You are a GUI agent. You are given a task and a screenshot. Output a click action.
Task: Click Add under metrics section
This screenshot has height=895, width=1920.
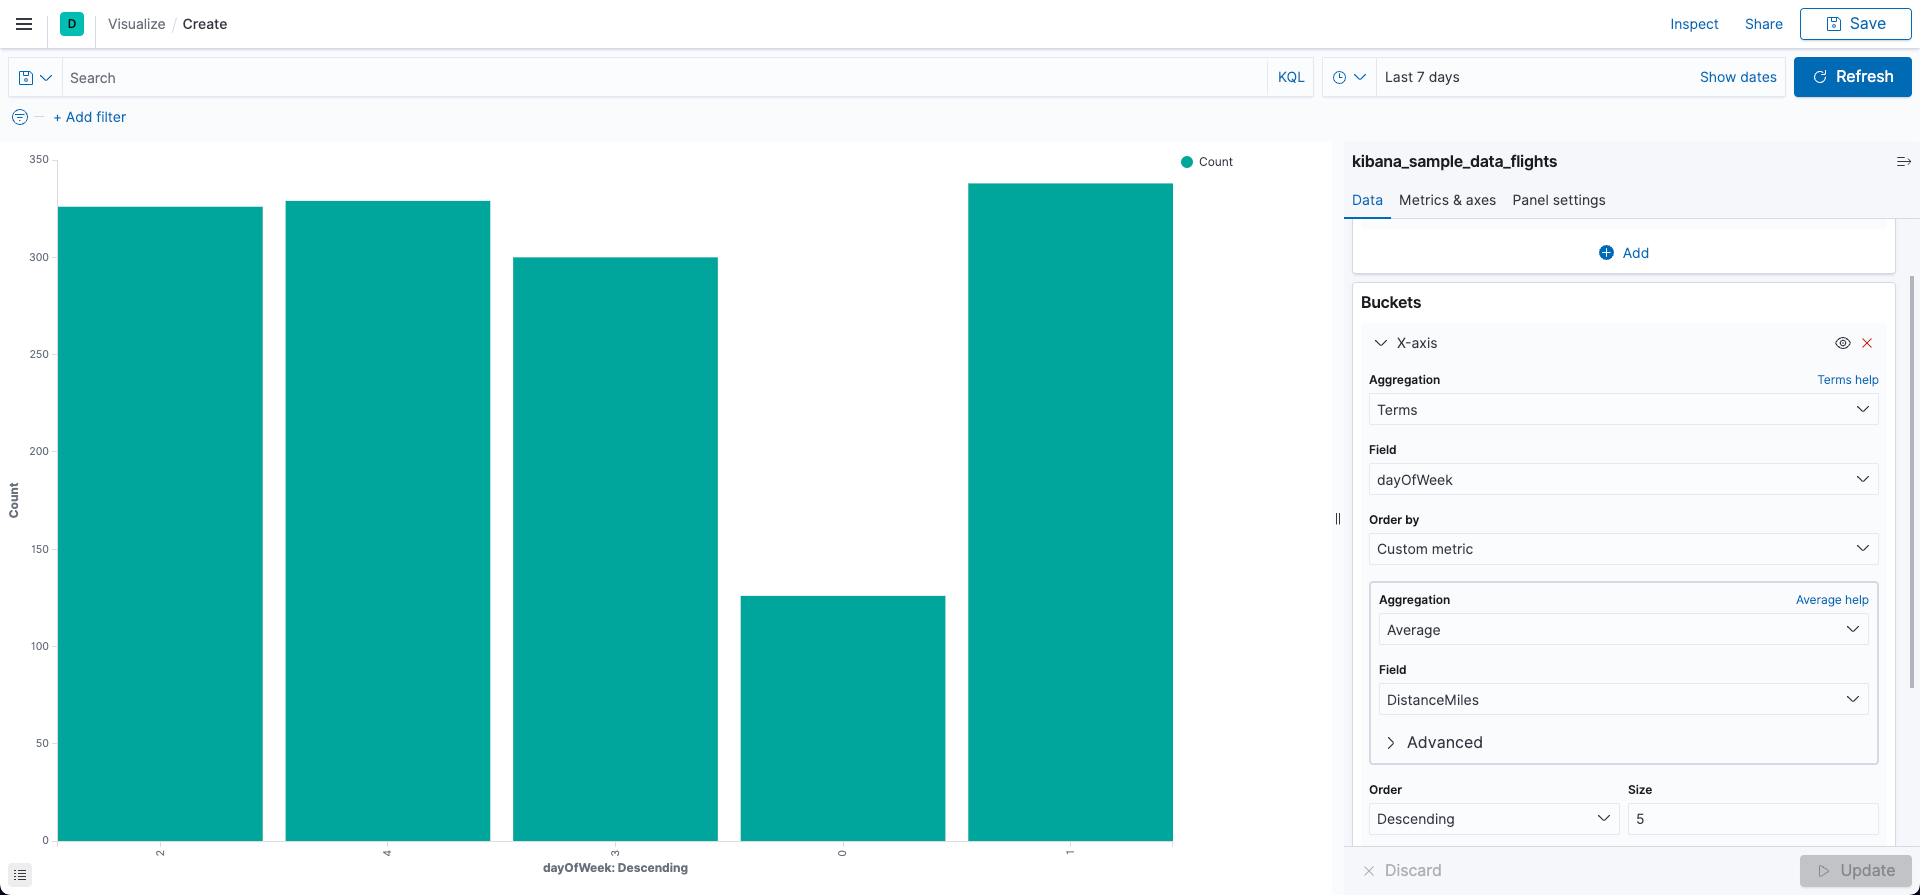(1624, 253)
